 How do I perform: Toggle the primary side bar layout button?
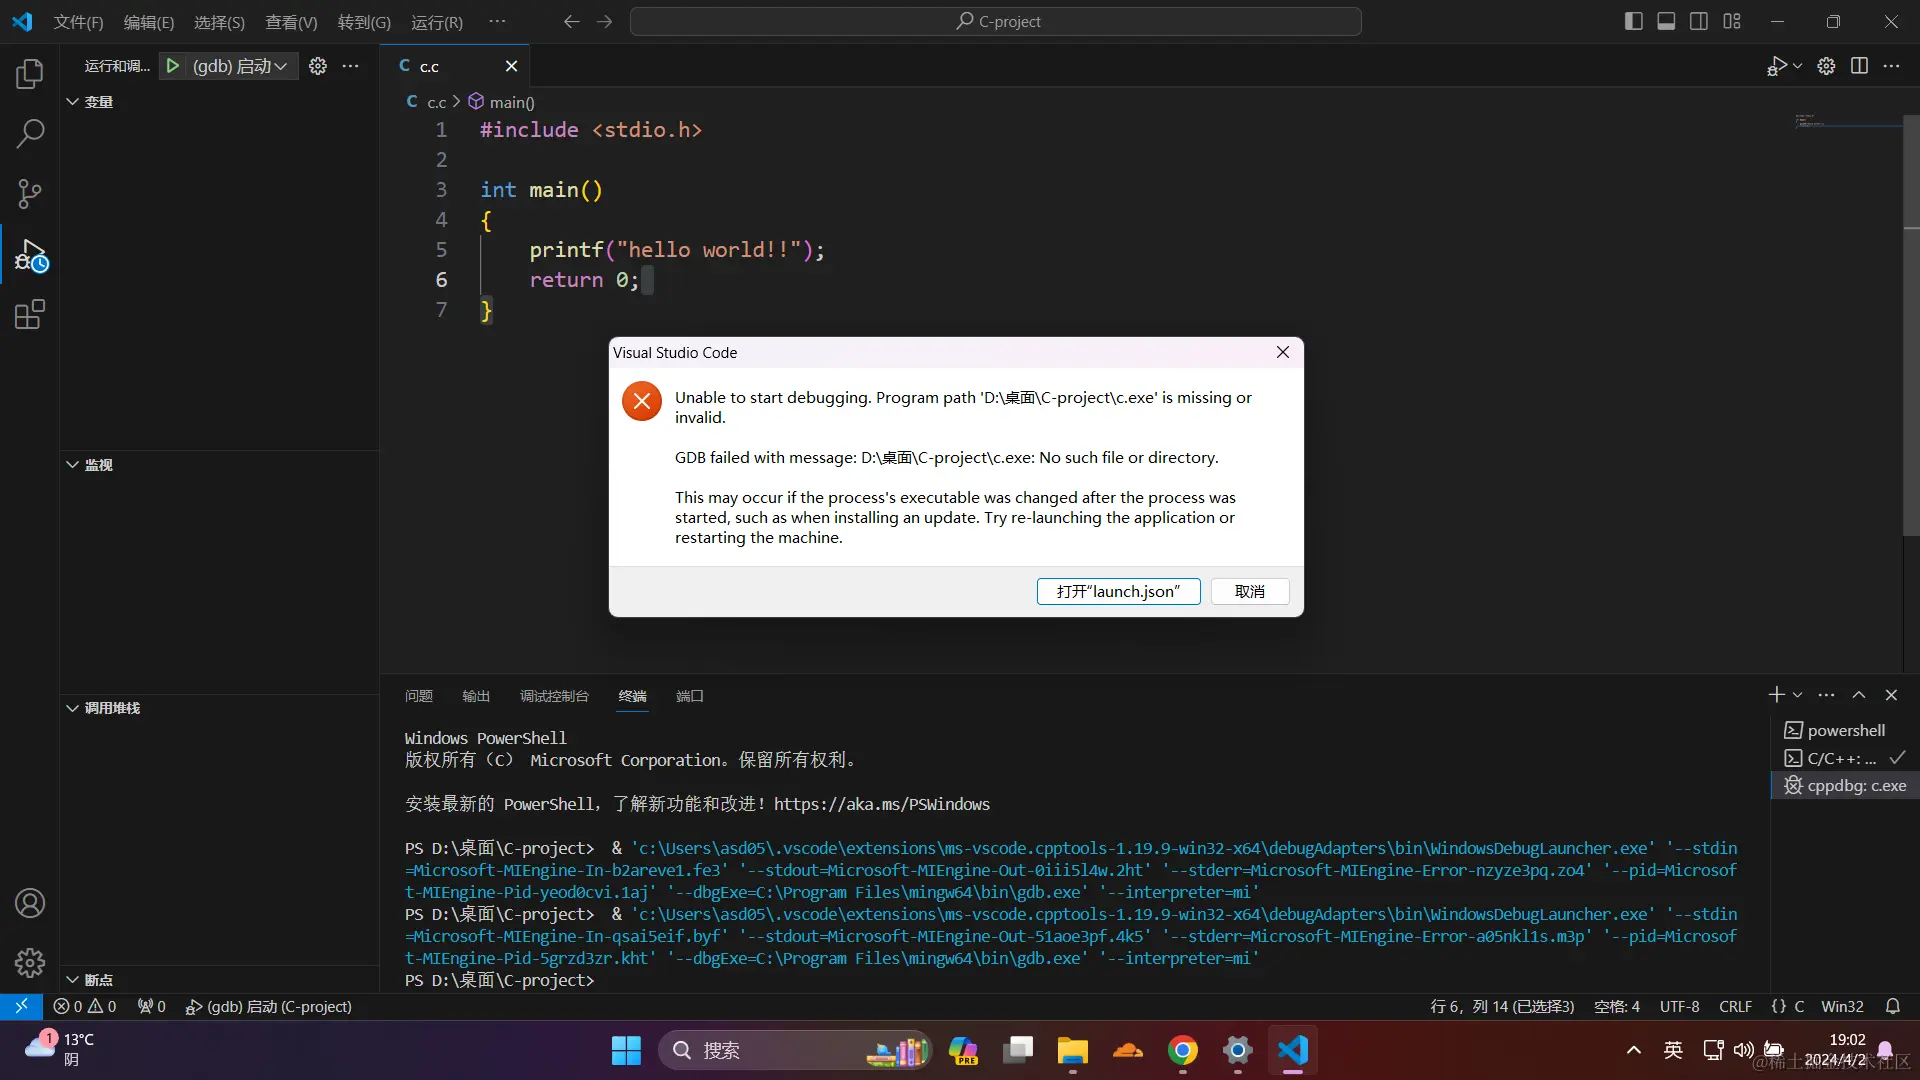1634,21
